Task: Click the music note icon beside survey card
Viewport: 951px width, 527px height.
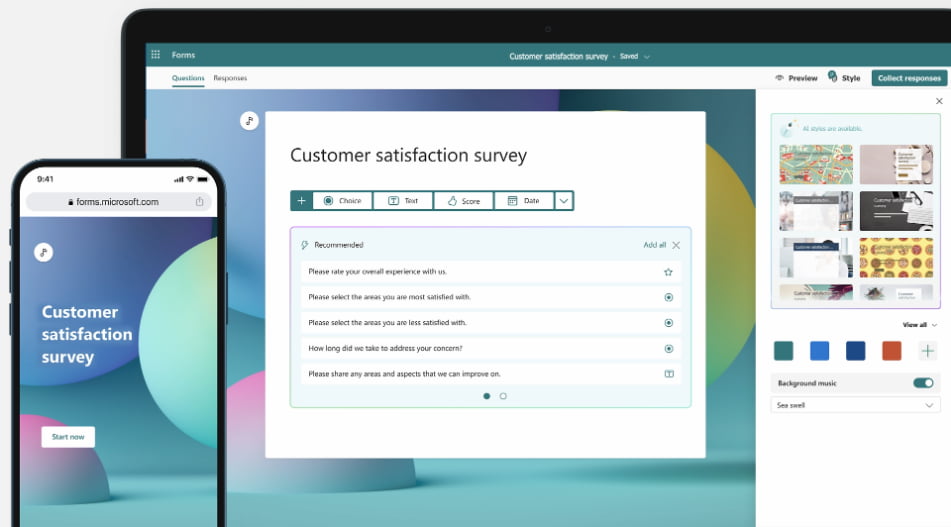Action: pyautogui.click(x=249, y=121)
